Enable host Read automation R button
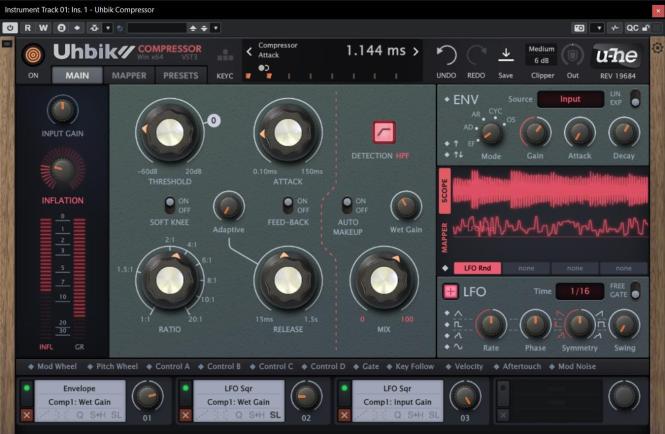The height and width of the screenshot is (434, 665). coord(28,28)
